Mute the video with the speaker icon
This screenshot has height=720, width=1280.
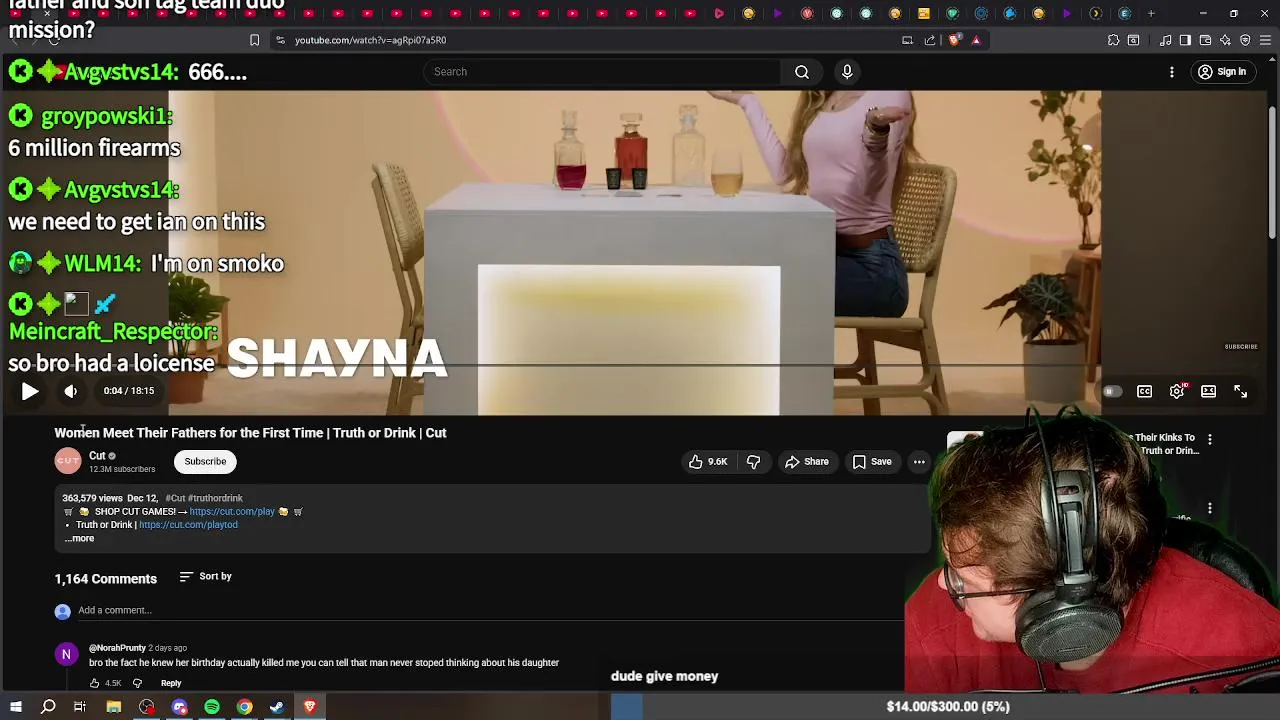click(x=70, y=392)
